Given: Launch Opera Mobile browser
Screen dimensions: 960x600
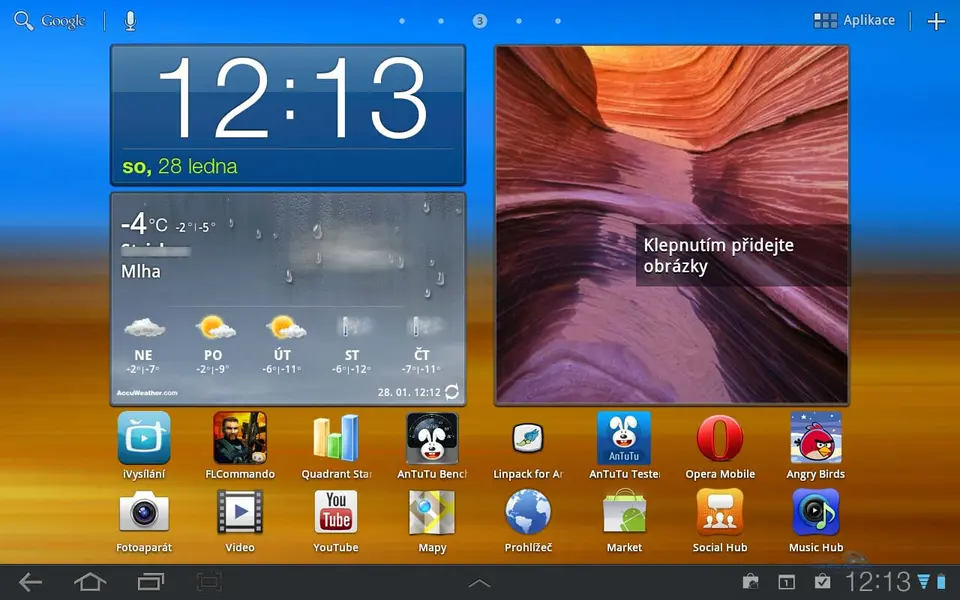Looking at the screenshot, I should [720, 440].
